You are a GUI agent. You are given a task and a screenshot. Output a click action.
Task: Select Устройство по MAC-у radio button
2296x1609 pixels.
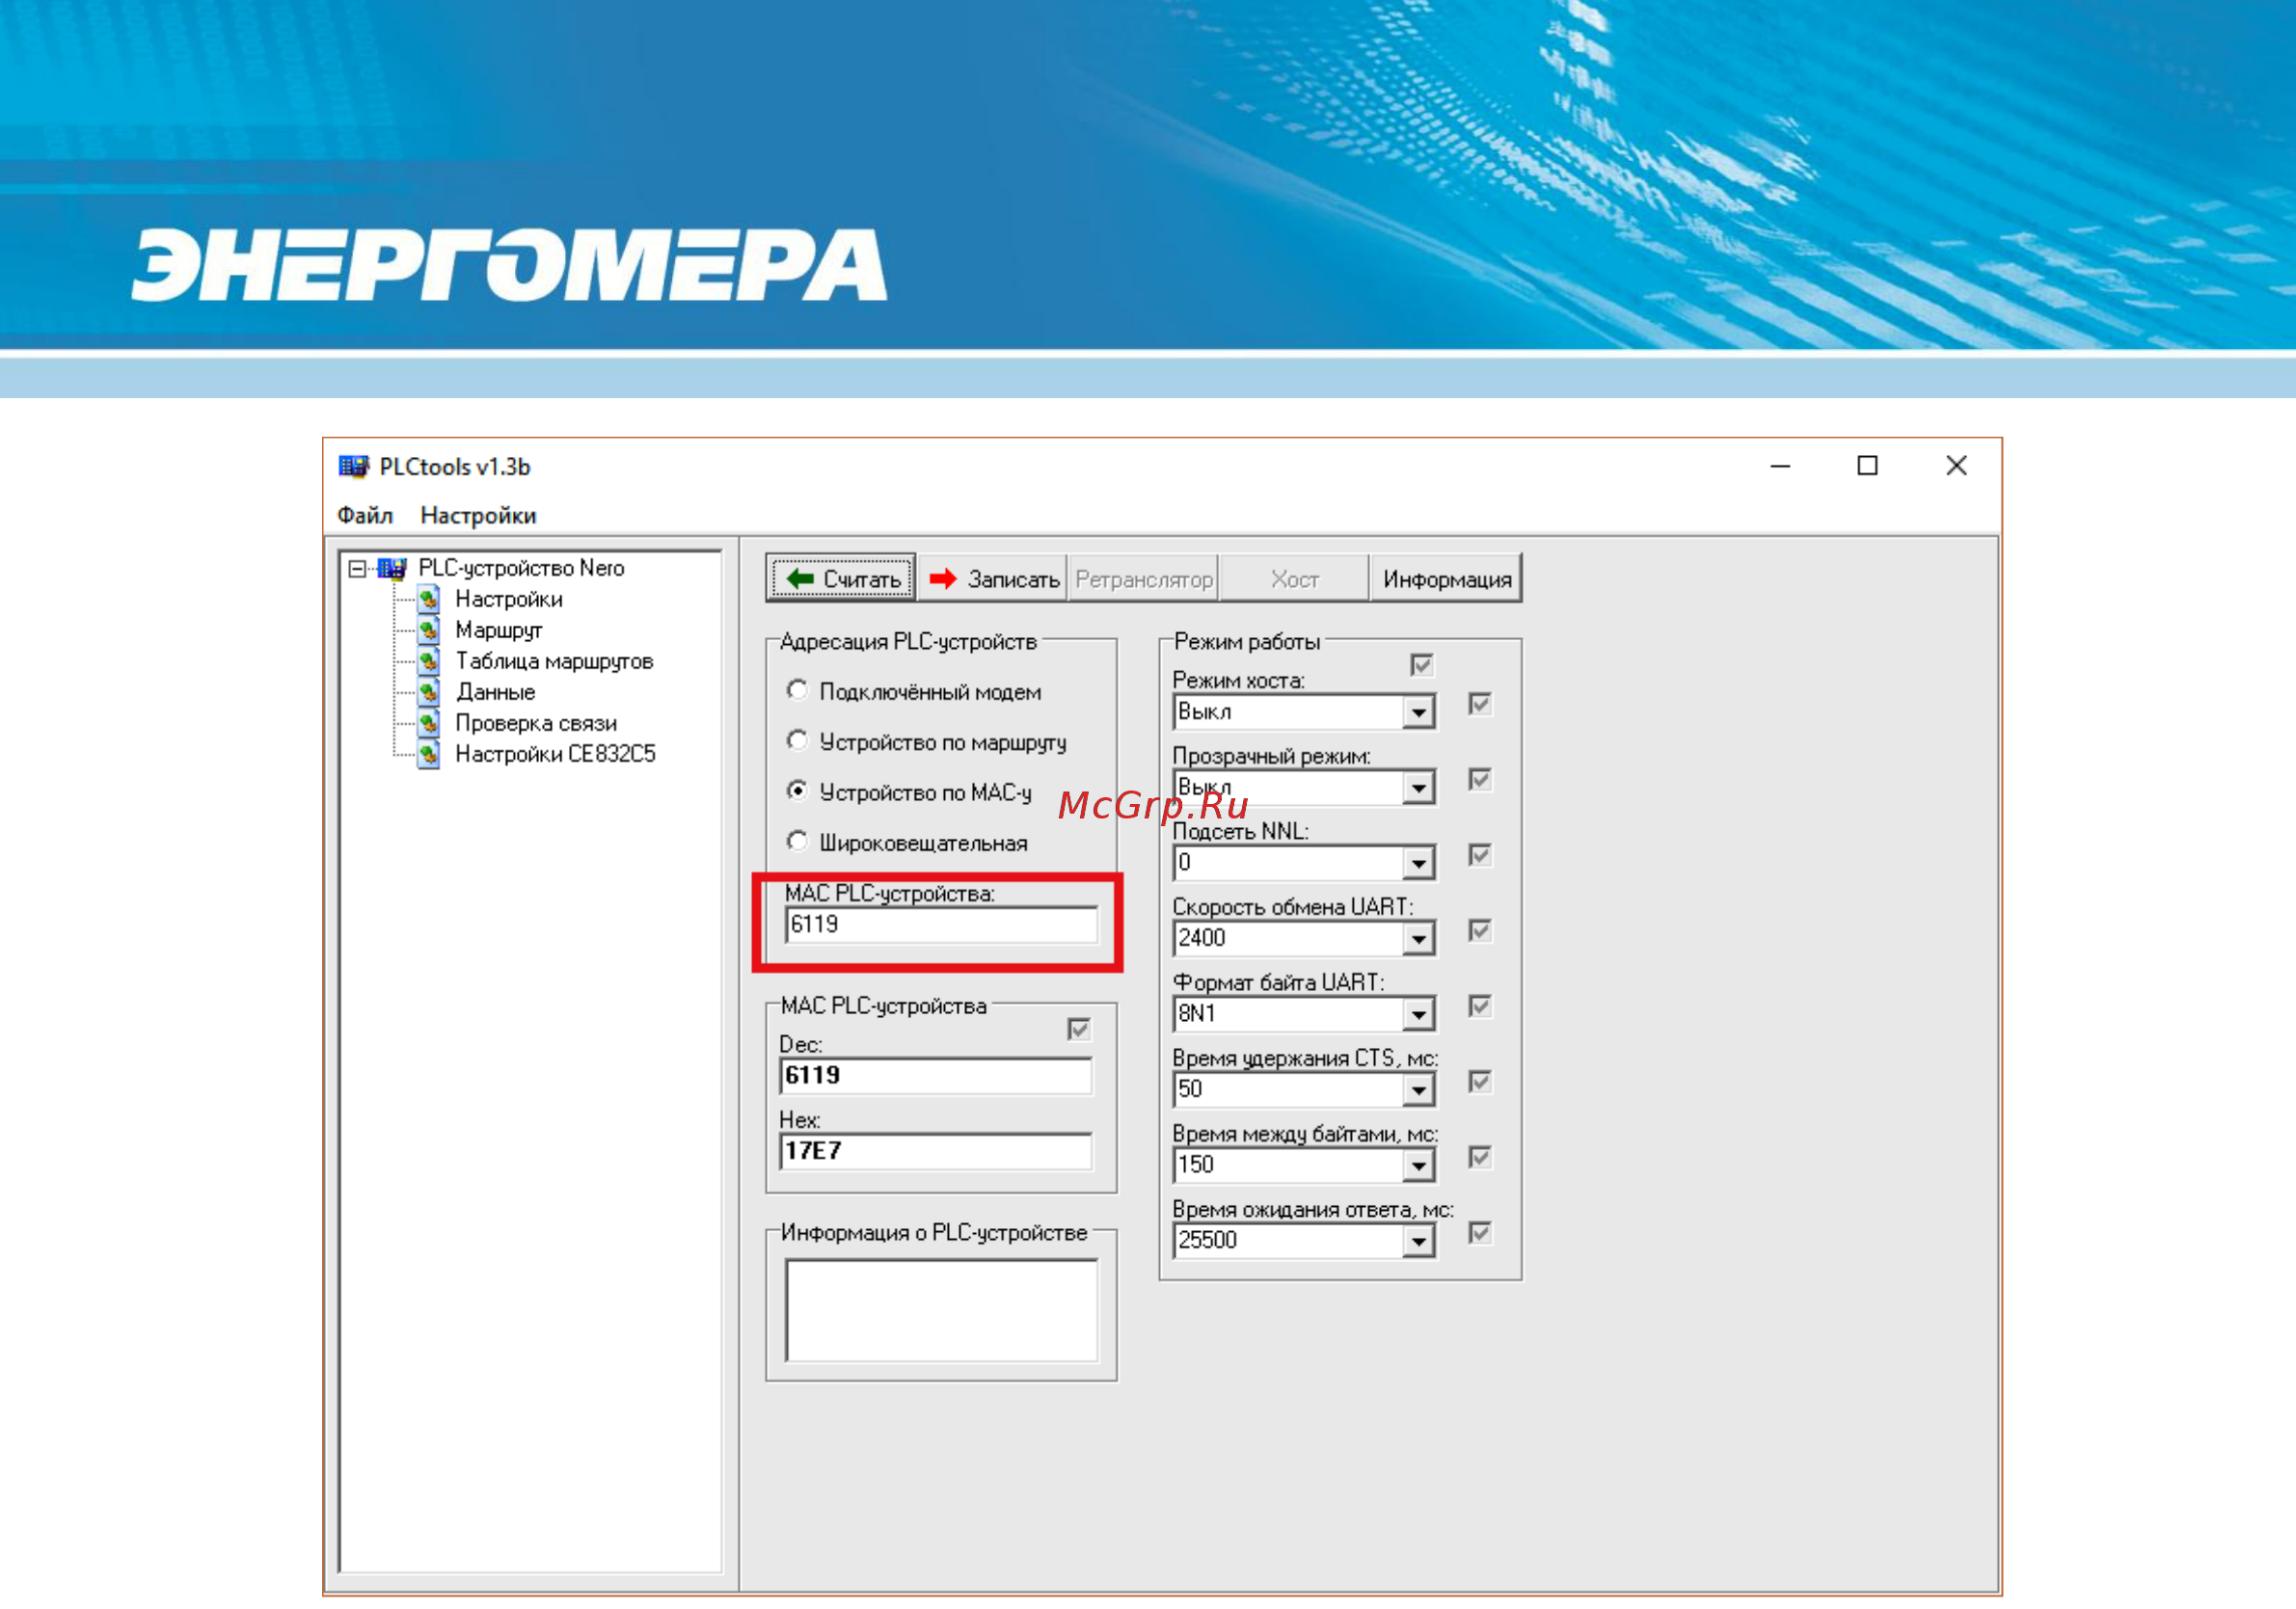pyautogui.click(x=797, y=790)
